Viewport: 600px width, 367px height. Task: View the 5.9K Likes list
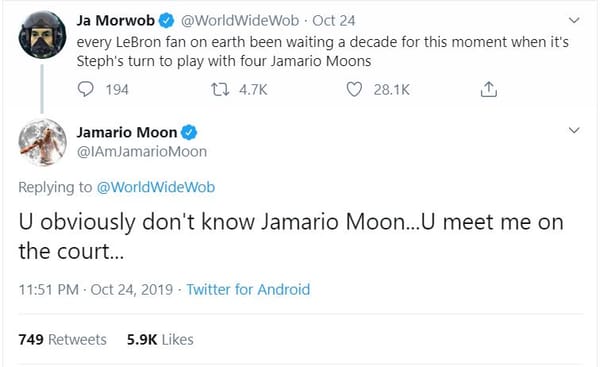[160, 339]
